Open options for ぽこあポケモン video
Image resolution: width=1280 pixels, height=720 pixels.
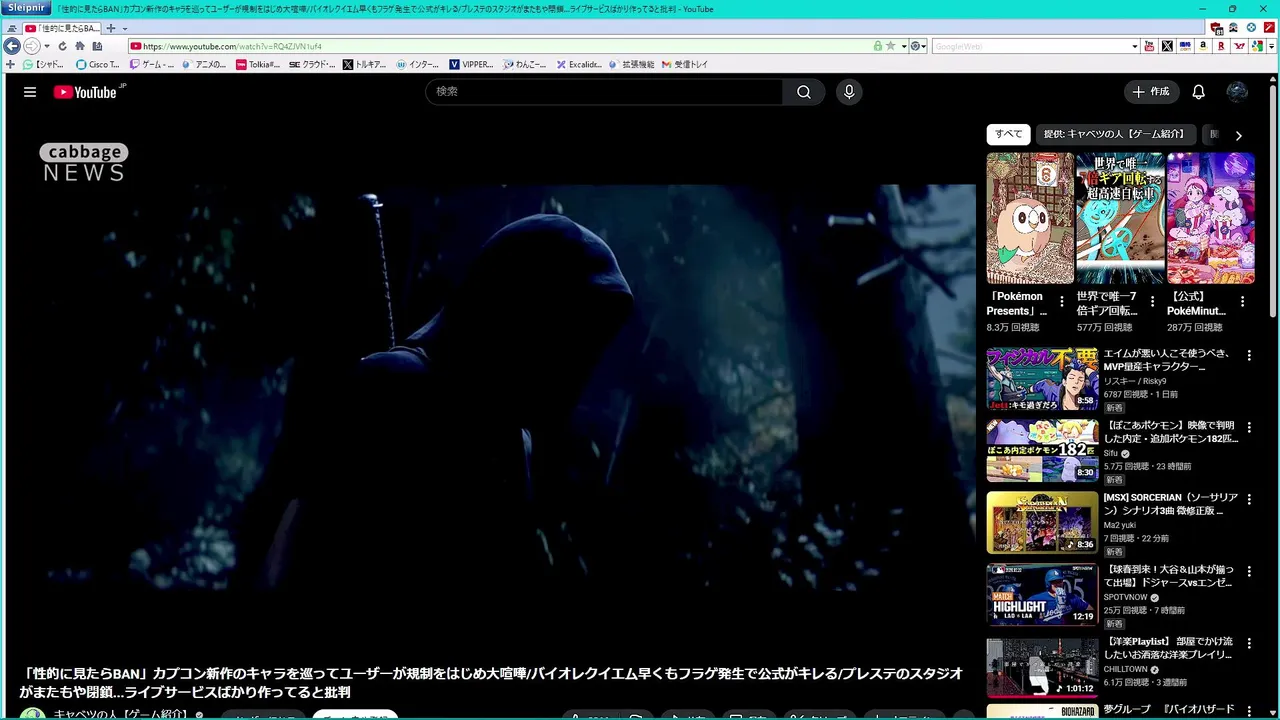point(1249,427)
